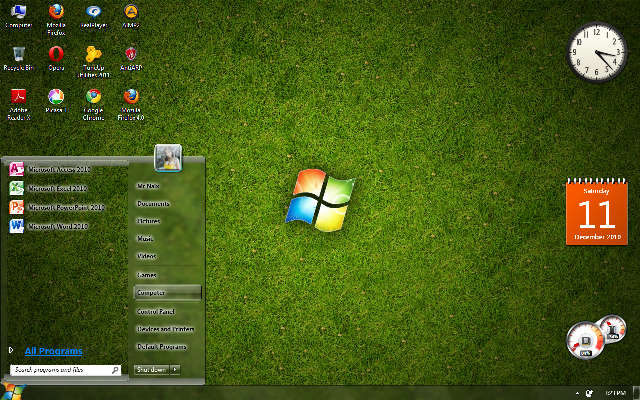640x400 pixels.
Task: Open the All Programs link
Action: pyautogui.click(x=53, y=351)
